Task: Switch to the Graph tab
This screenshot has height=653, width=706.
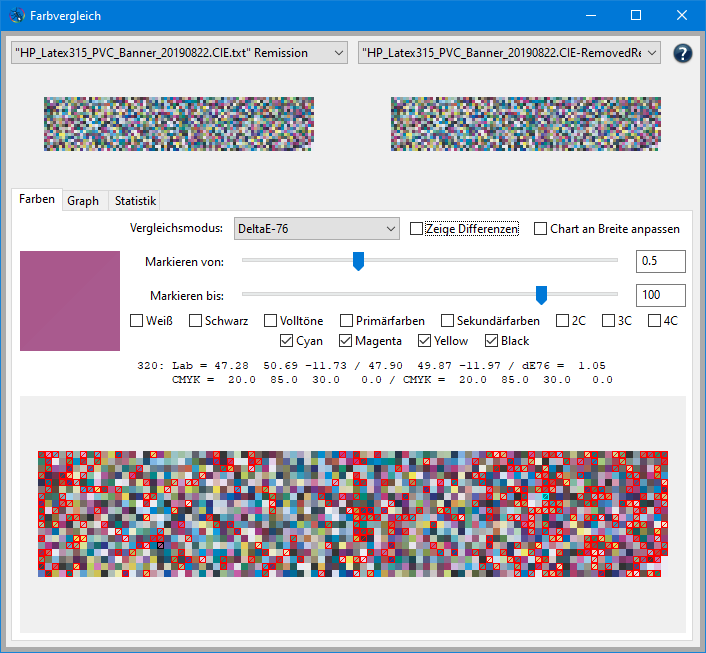Action: pos(83,201)
